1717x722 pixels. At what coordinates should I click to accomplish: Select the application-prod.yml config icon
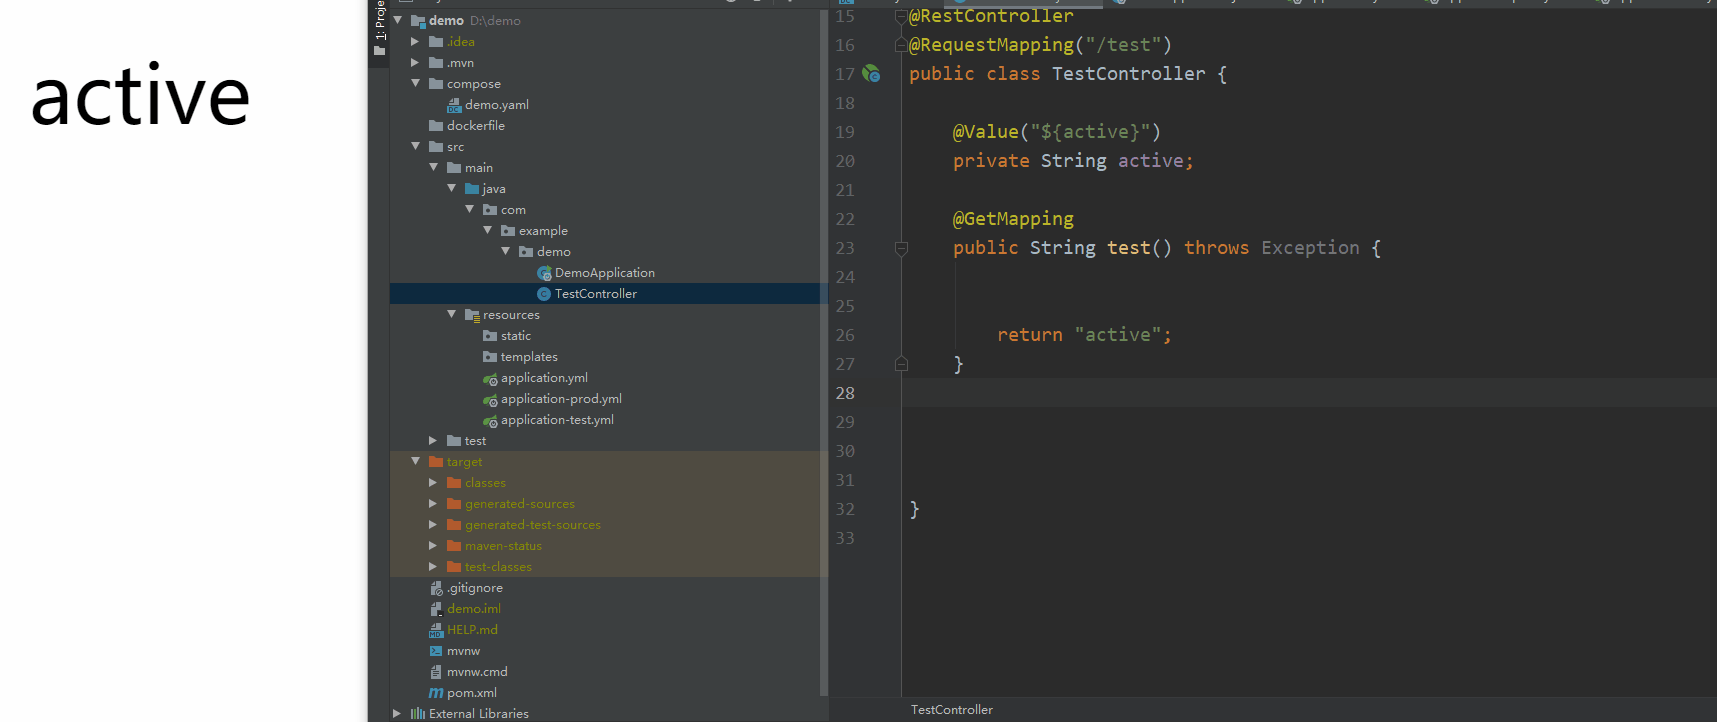point(490,399)
